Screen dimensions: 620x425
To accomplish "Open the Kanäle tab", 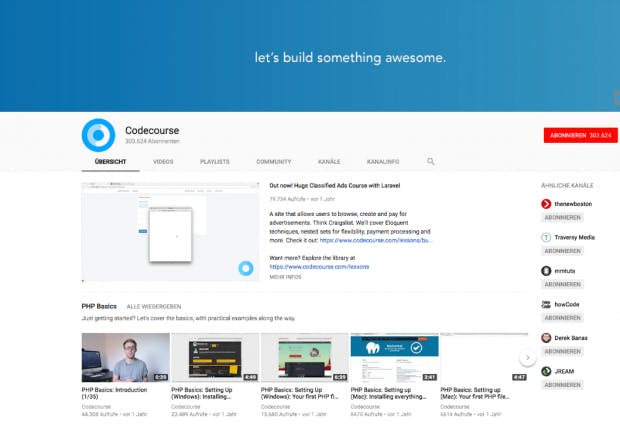I will 329,162.
